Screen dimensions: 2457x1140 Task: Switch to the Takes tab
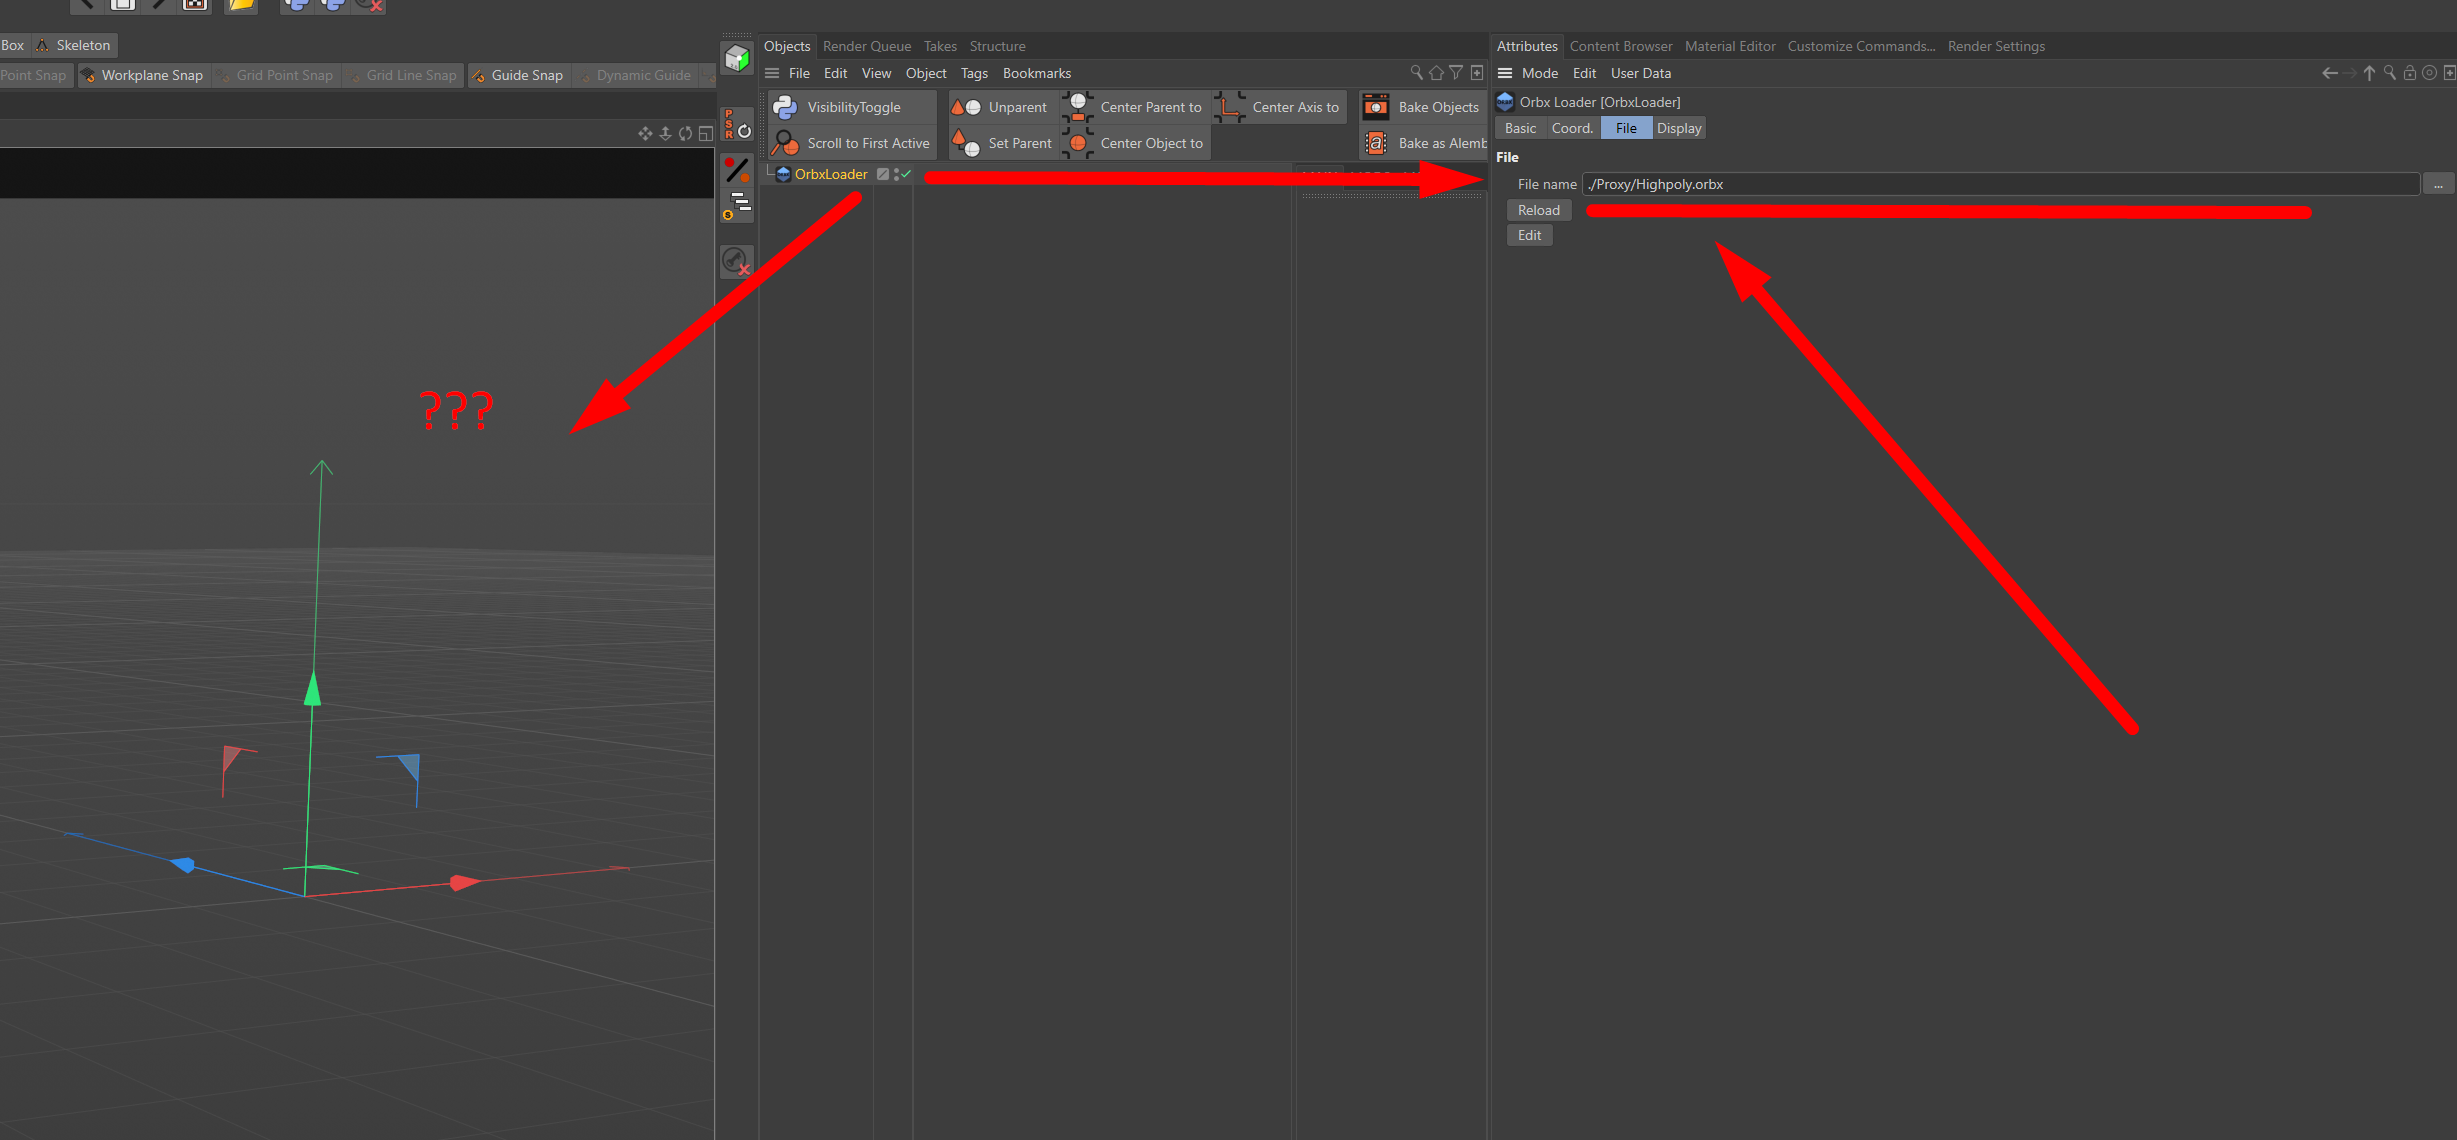click(939, 46)
